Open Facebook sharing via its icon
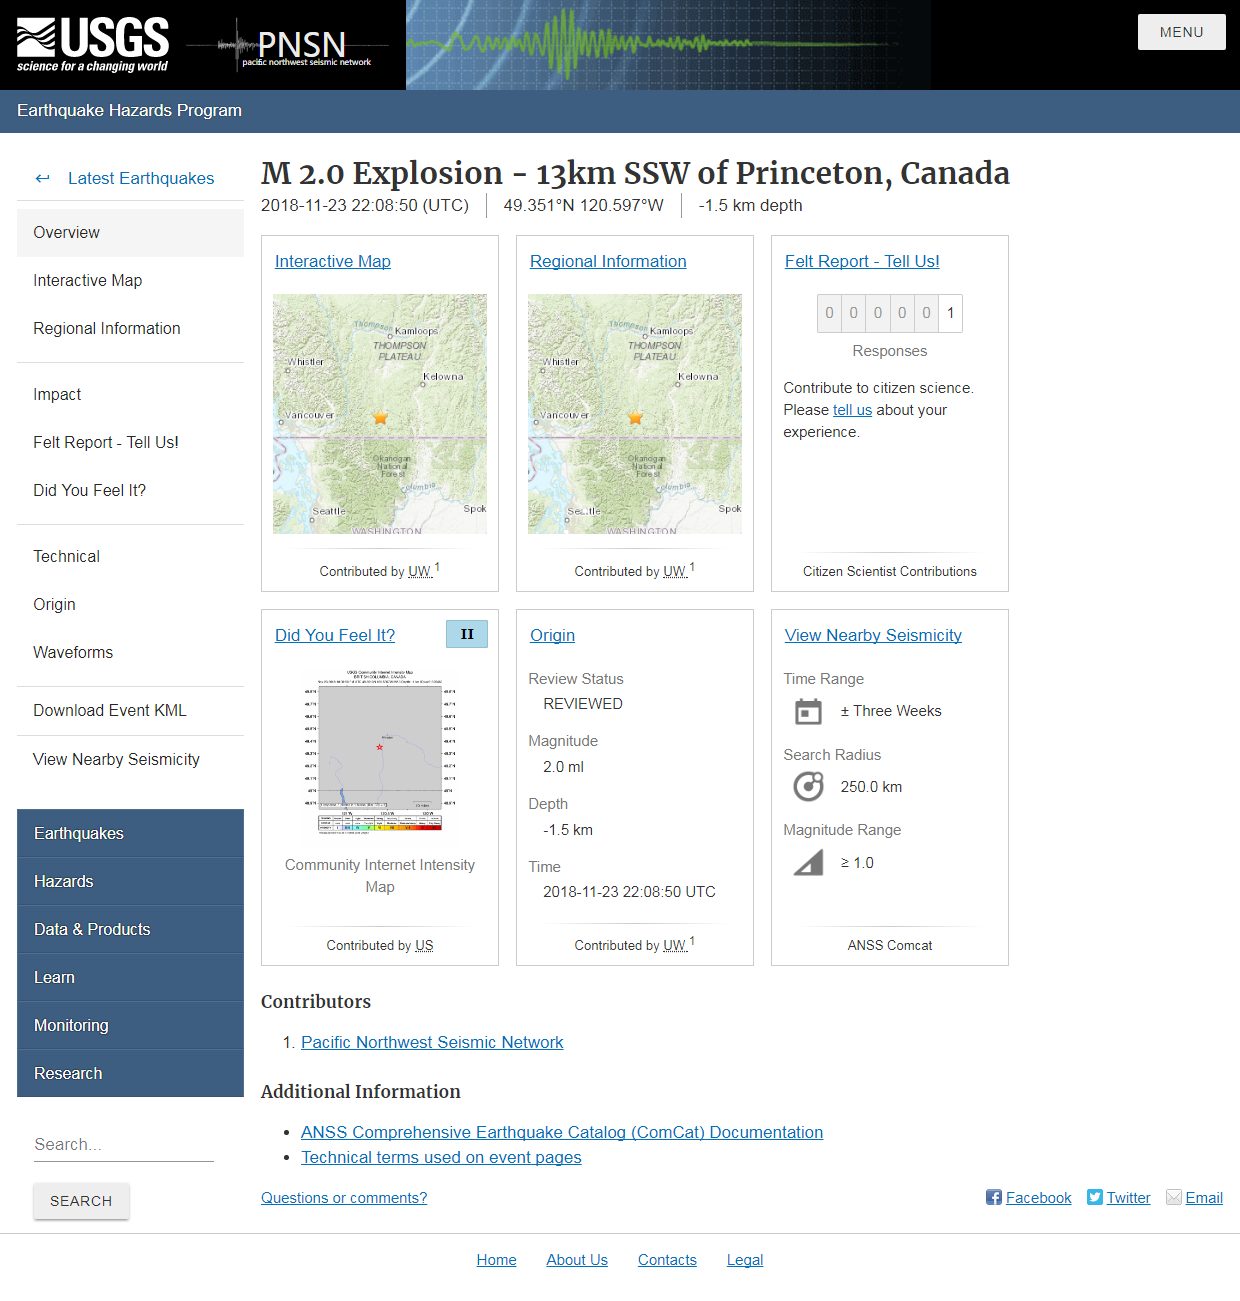 993,1197
